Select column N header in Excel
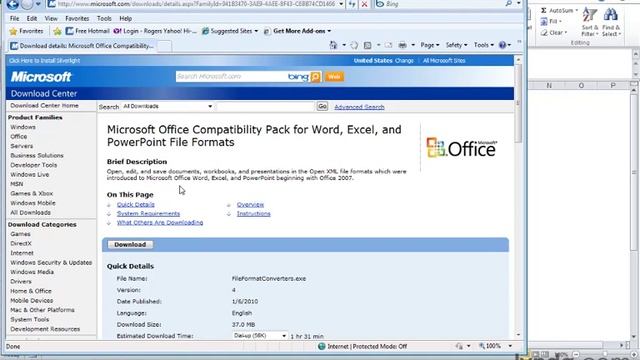This screenshot has width=640, height=360. [x=549, y=85]
